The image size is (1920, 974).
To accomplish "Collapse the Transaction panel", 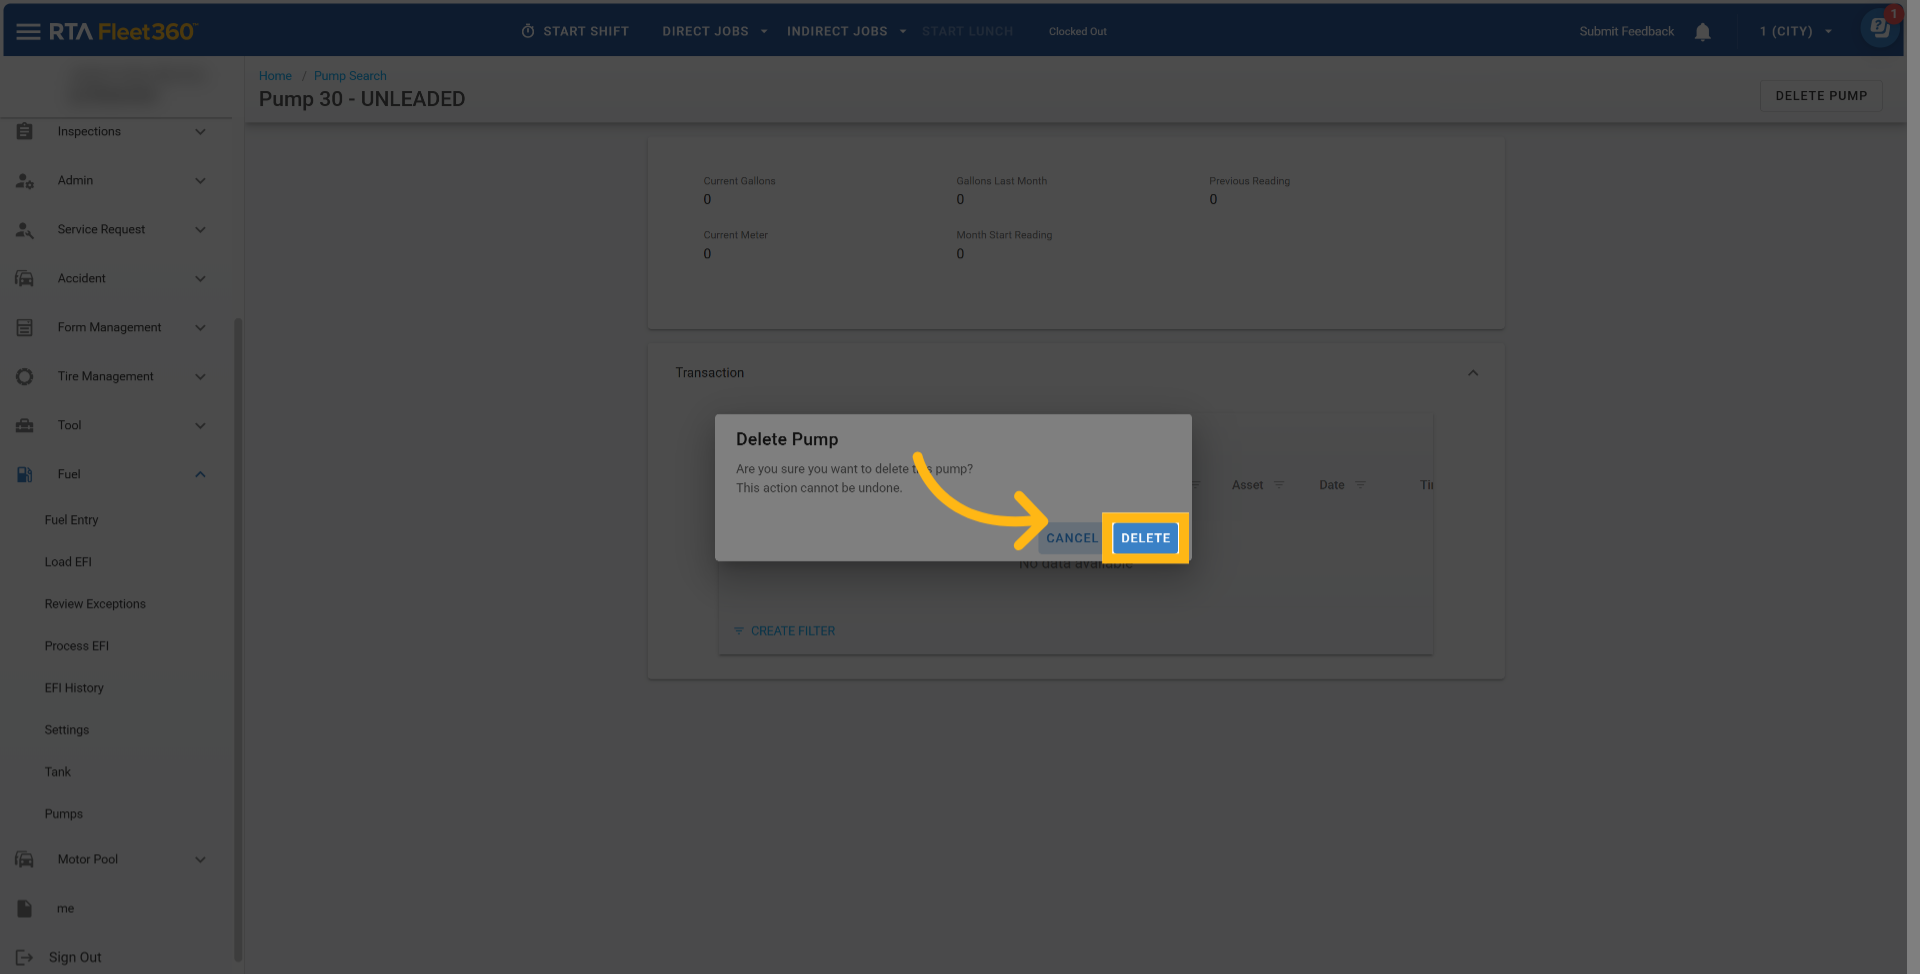I will click(1472, 373).
